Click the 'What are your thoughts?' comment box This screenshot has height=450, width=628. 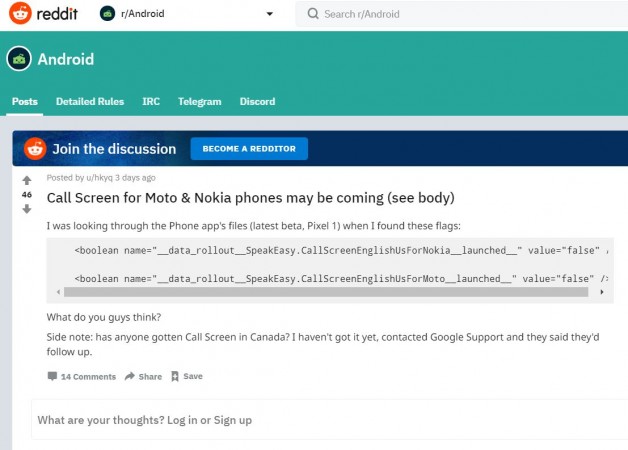pyautogui.click(x=329, y=420)
